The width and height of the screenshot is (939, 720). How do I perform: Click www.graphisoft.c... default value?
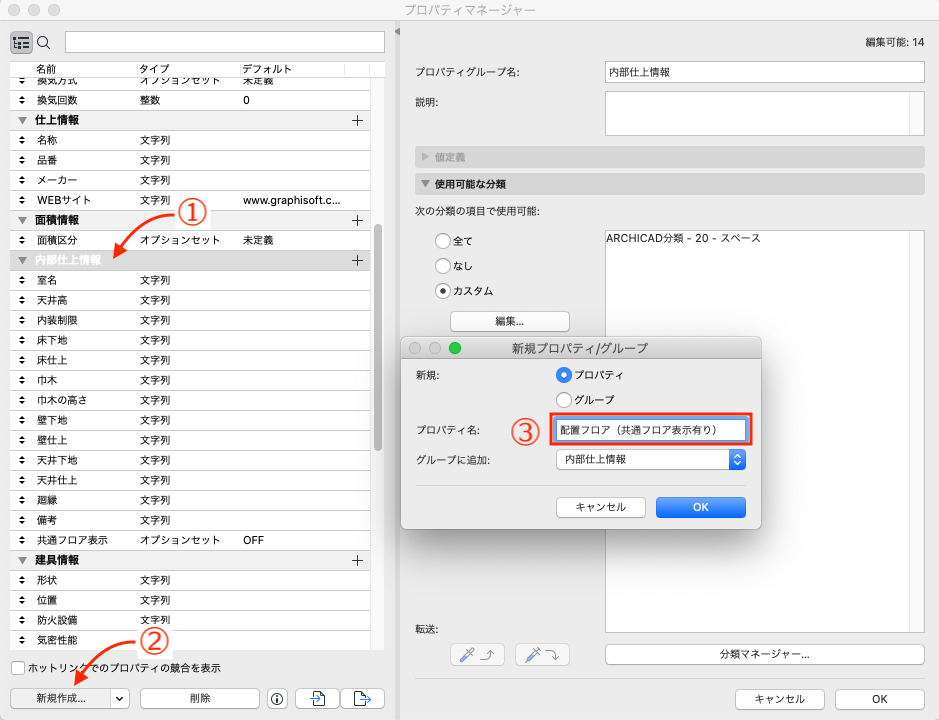292,200
